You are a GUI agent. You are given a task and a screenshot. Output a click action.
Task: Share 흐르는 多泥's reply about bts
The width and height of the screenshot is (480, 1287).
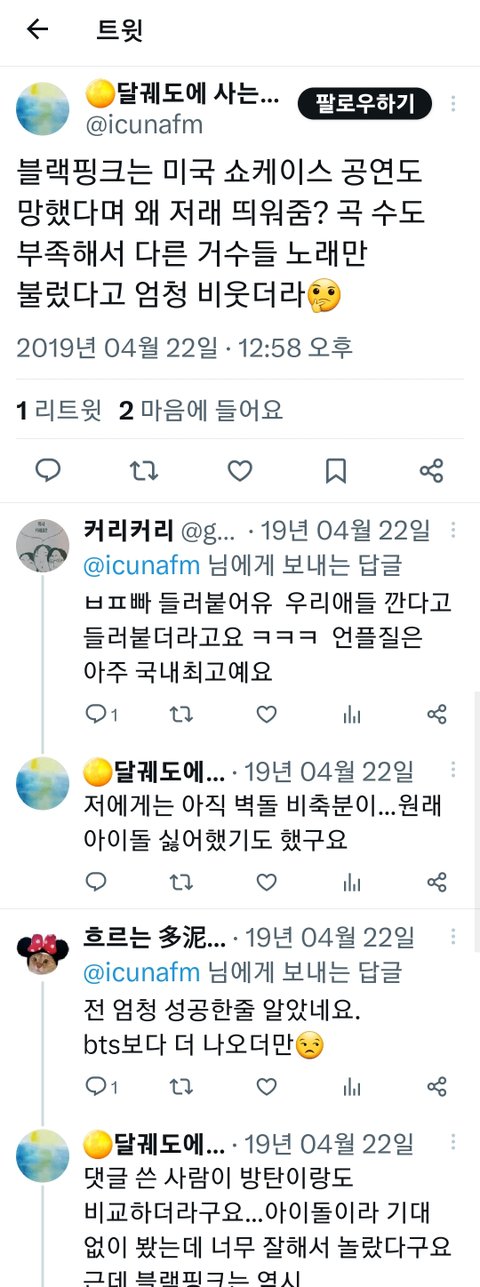coord(437,1086)
